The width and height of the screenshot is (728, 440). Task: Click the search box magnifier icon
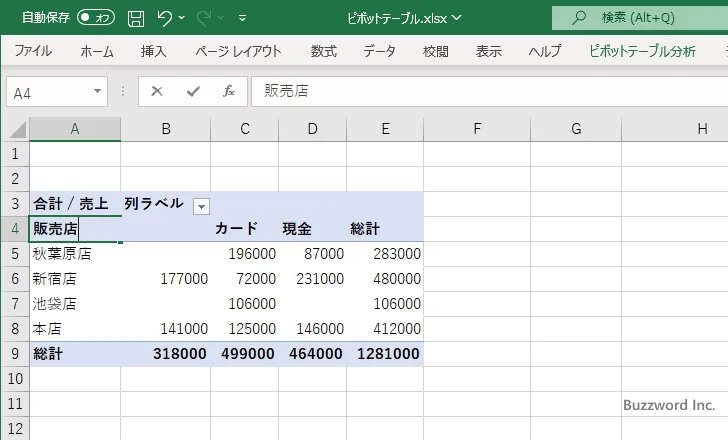pos(578,18)
